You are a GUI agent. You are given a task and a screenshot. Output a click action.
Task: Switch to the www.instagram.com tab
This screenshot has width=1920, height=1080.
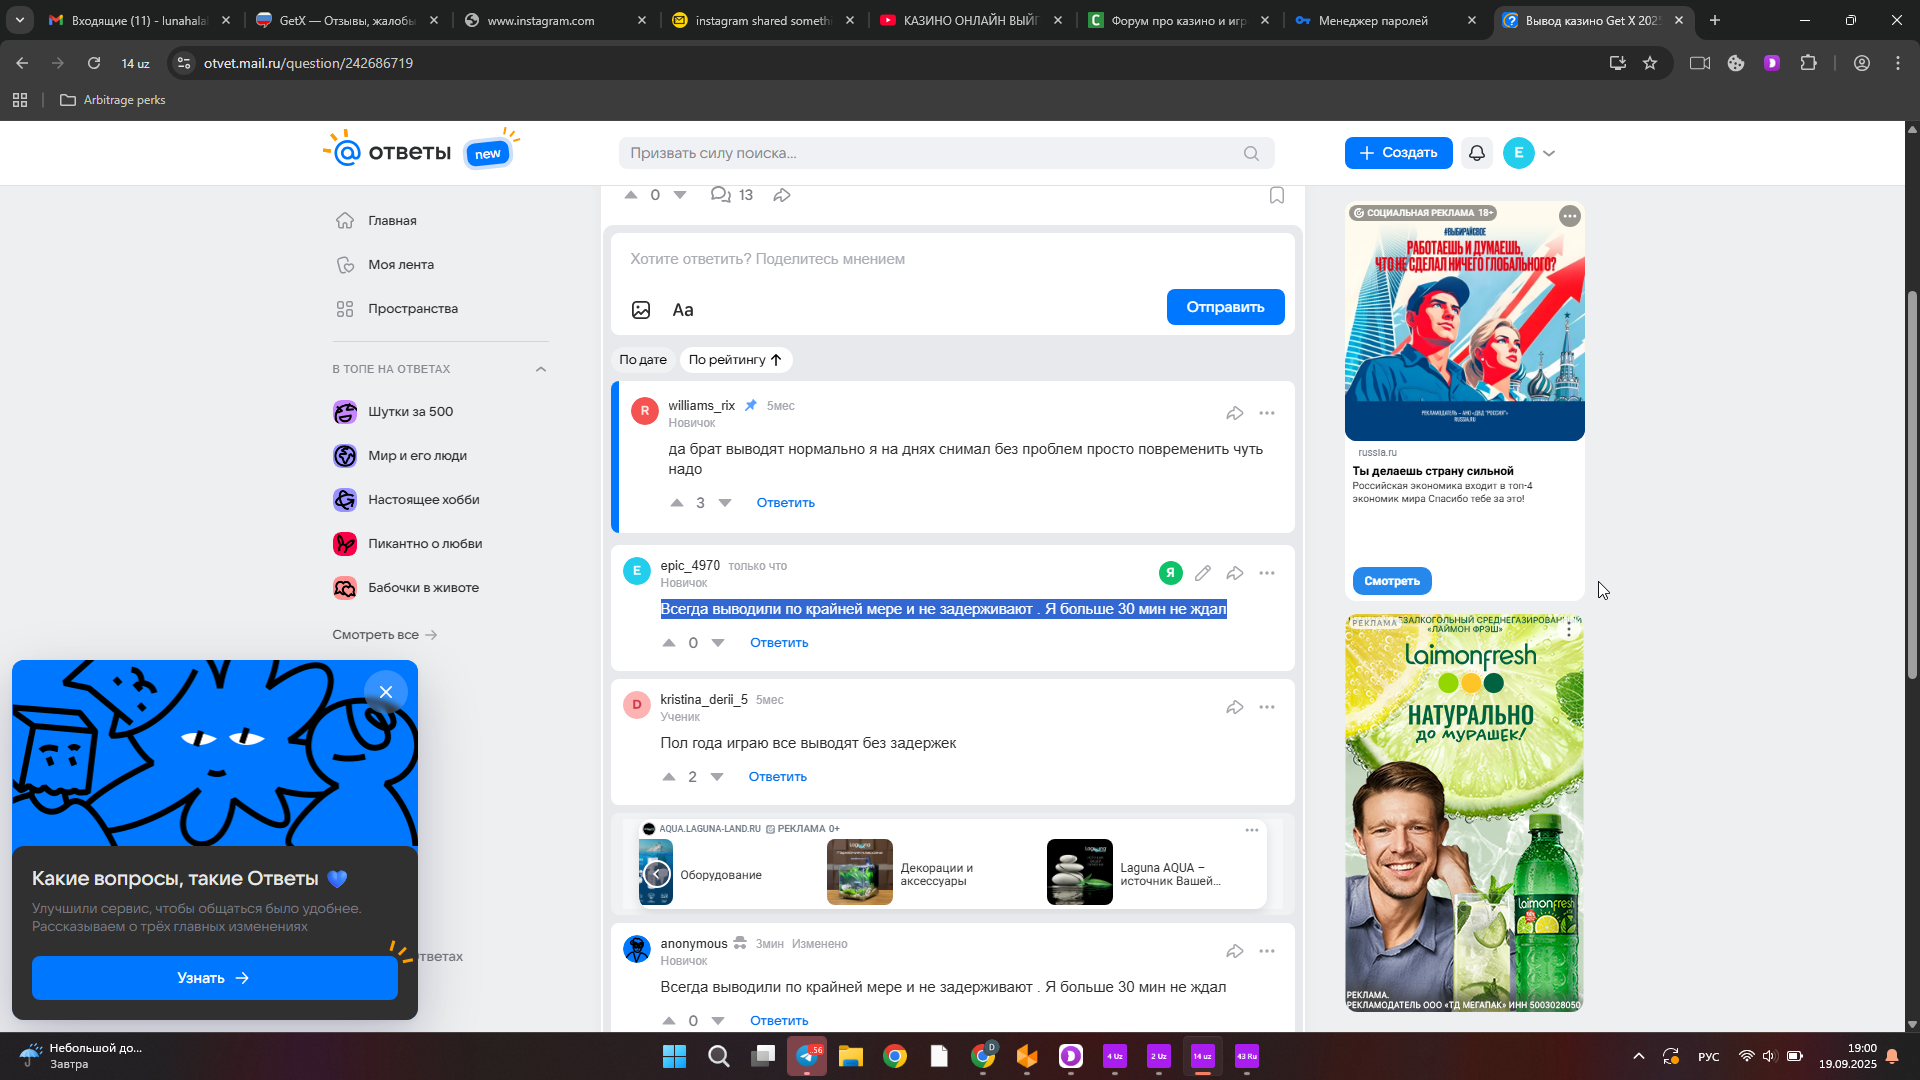click(x=555, y=20)
